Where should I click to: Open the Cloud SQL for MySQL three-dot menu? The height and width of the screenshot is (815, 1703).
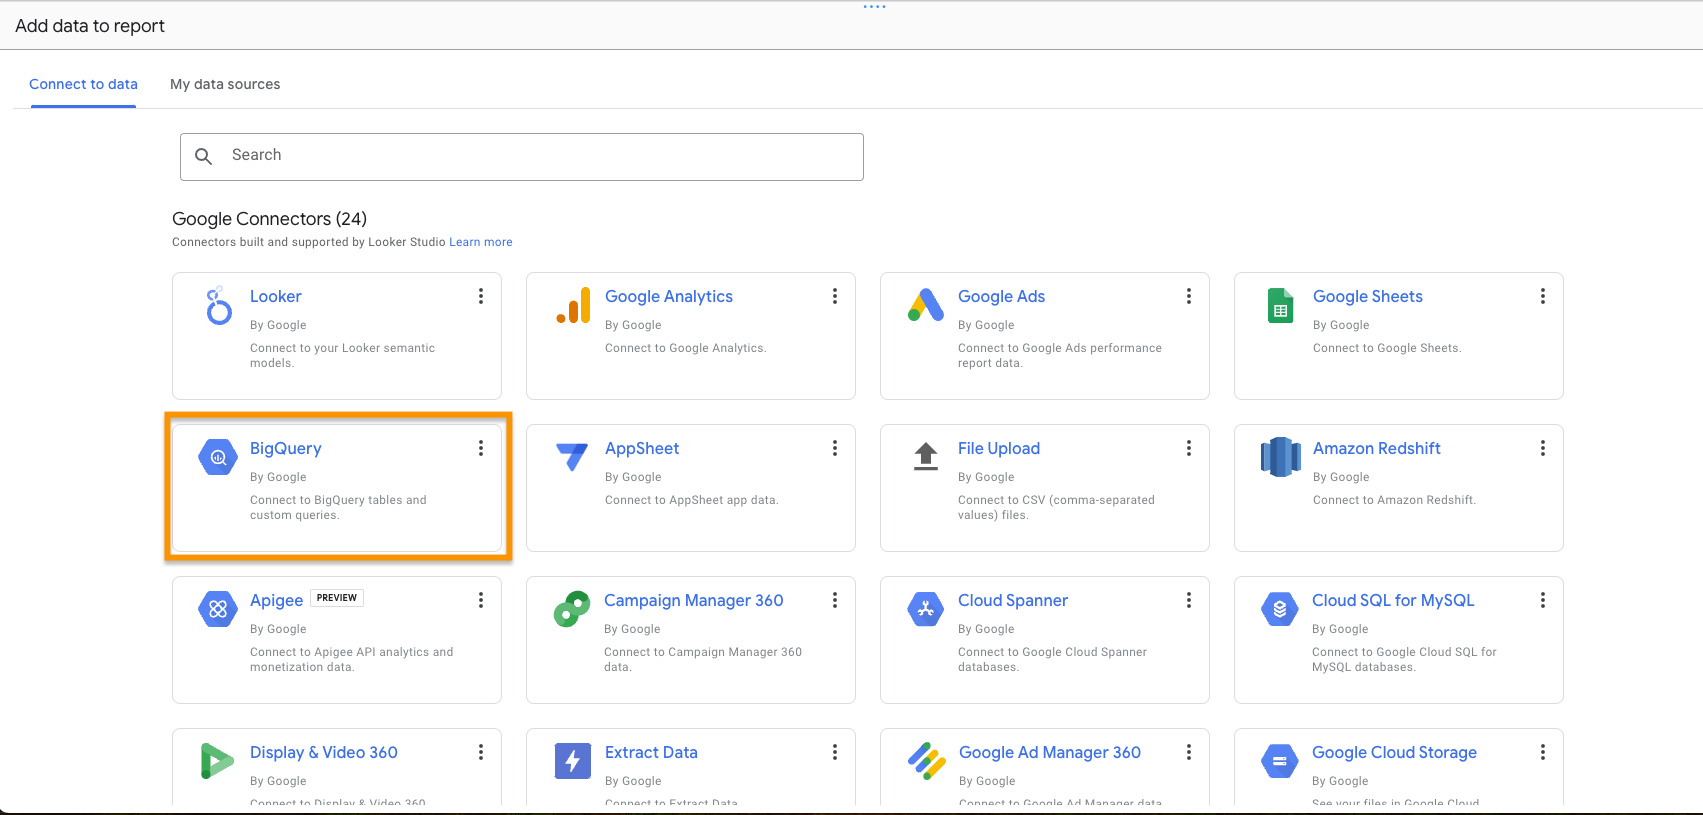click(1543, 600)
